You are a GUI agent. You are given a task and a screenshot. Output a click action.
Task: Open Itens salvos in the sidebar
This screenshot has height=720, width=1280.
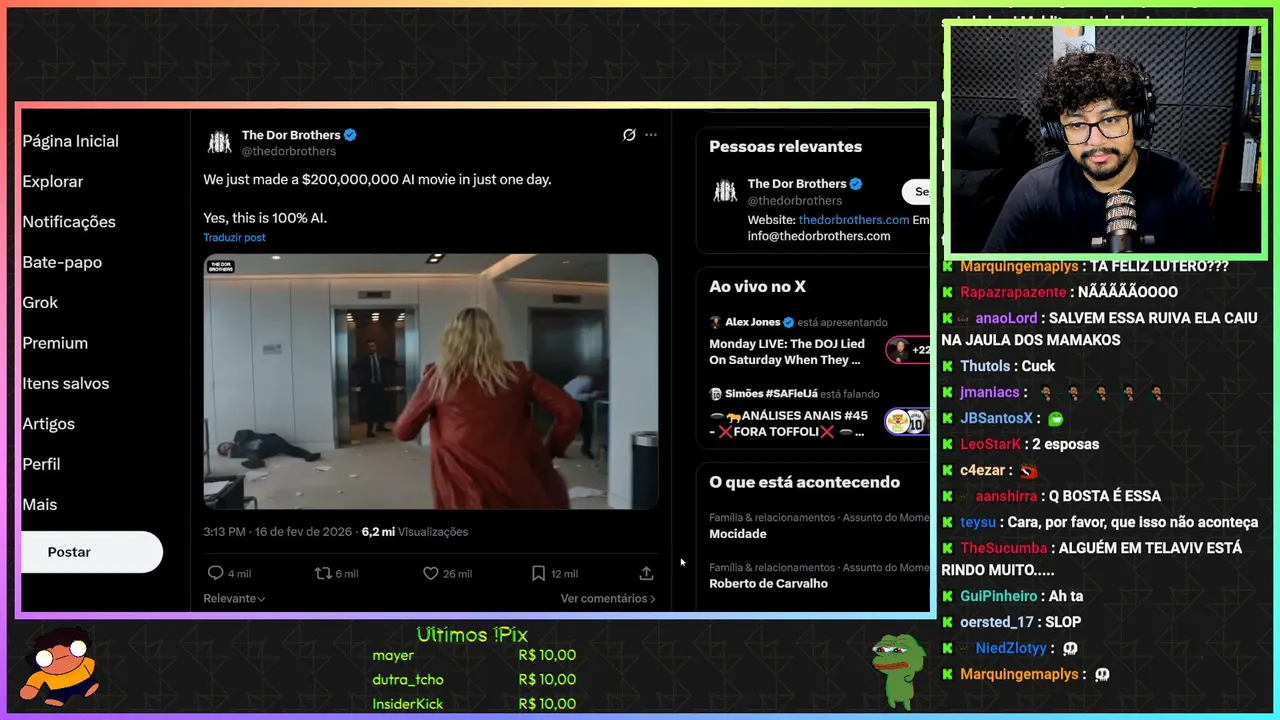tap(66, 383)
